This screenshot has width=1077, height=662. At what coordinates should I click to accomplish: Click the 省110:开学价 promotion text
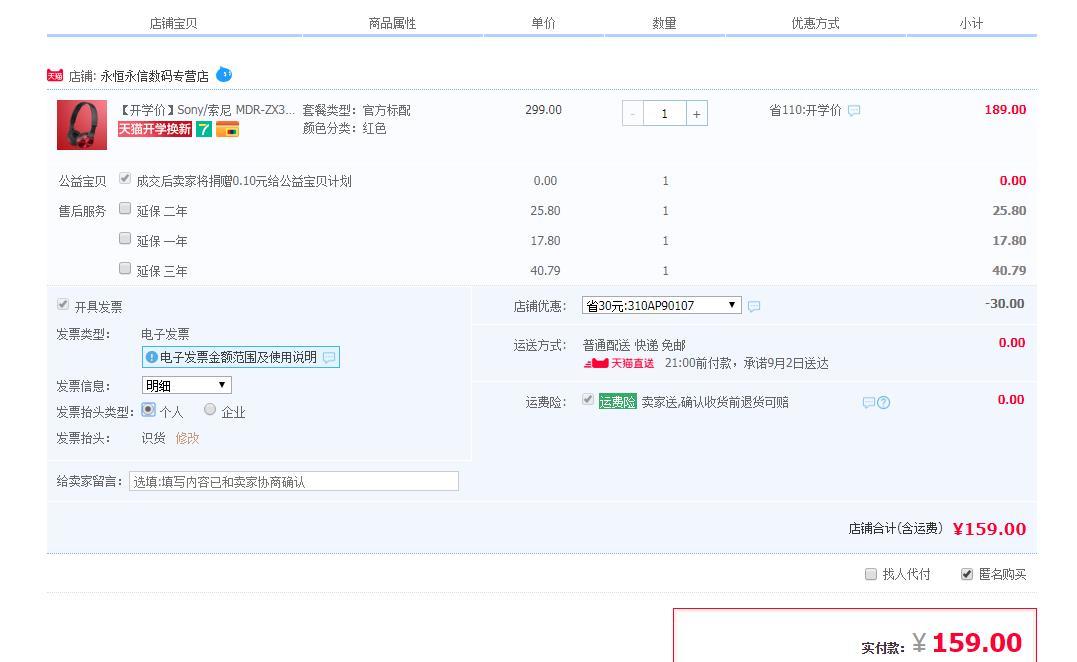[x=805, y=111]
